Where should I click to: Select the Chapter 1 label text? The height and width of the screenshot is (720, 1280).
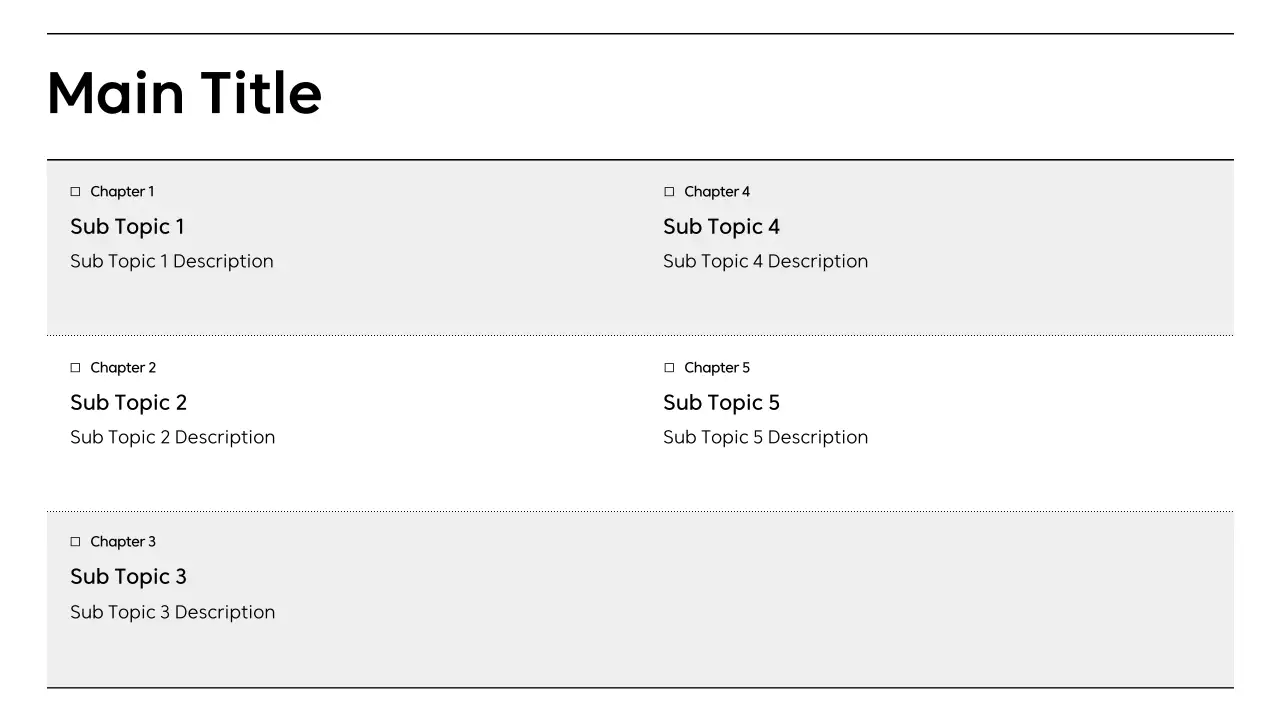click(x=122, y=192)
